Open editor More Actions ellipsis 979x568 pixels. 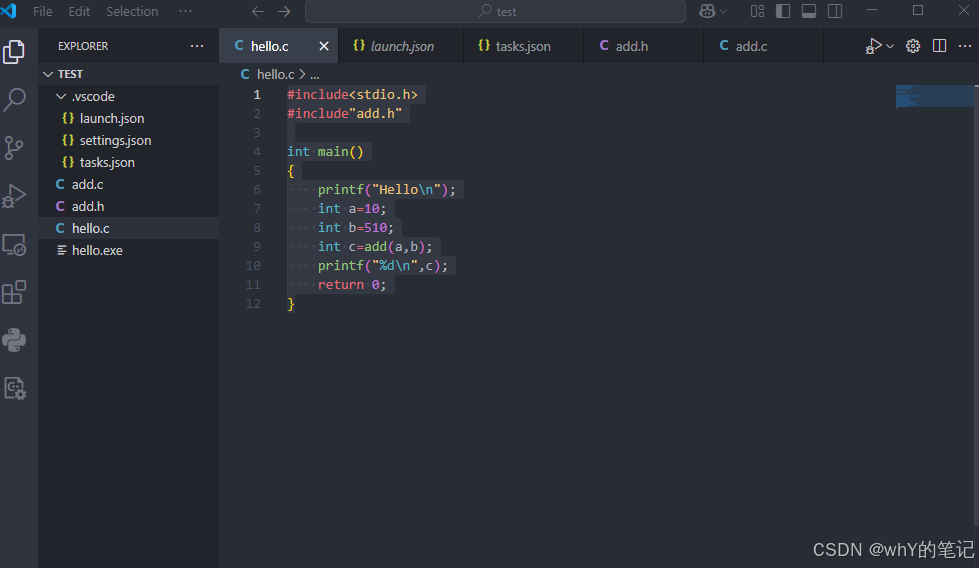965,46
